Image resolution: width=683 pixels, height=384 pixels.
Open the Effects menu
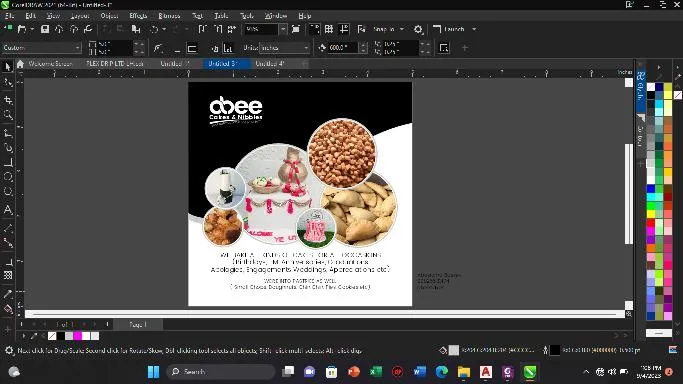pyautogui.click(x=138, y=16)
